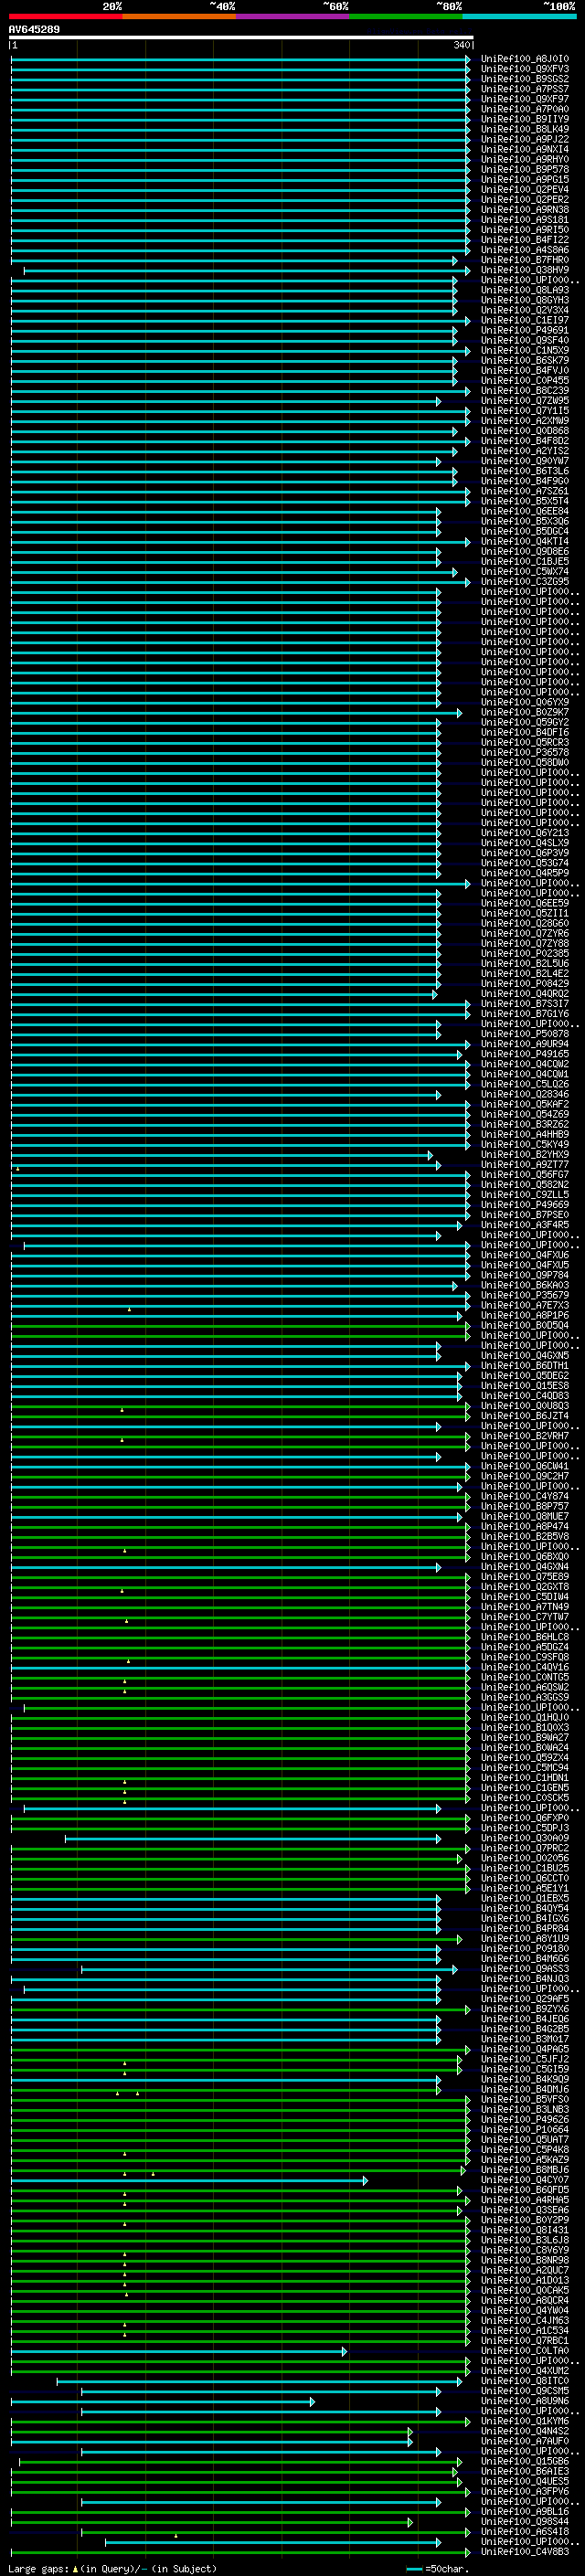
Task: Open the UniRef100_Q9XFV3 hit label
Action: click(x=525, y=69)
